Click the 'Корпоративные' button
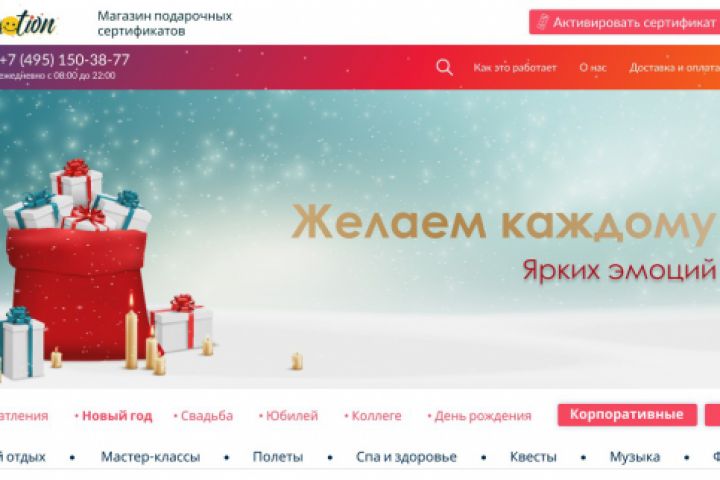 (627, 415)
